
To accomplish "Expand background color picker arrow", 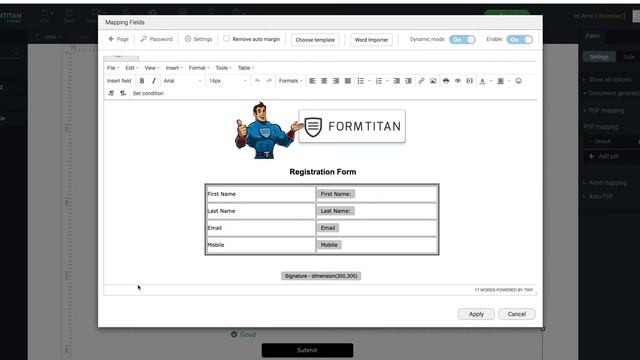I will click(x=509, y=81).
